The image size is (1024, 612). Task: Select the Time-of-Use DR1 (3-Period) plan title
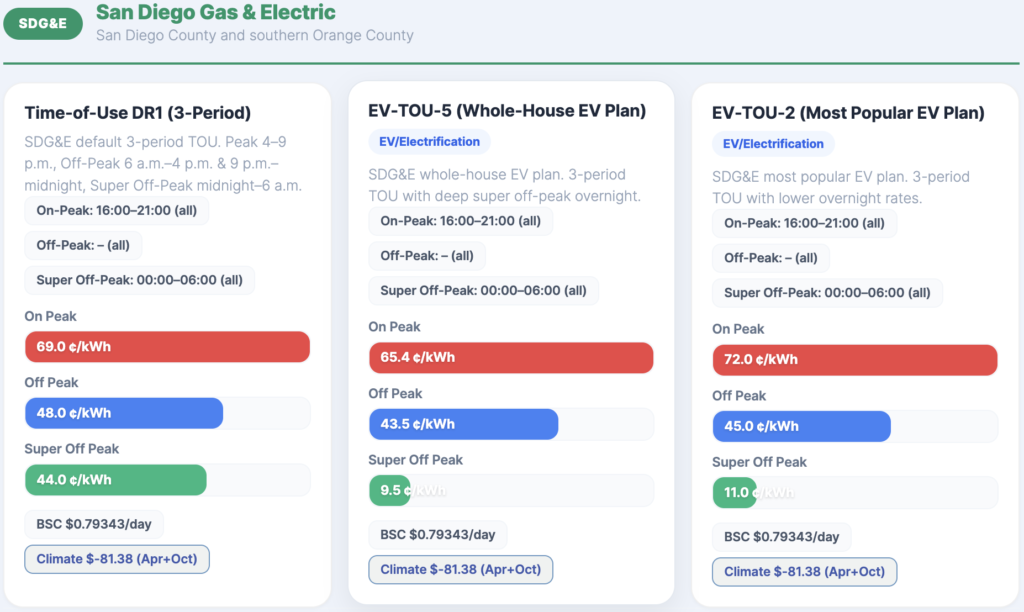[137, 113]
